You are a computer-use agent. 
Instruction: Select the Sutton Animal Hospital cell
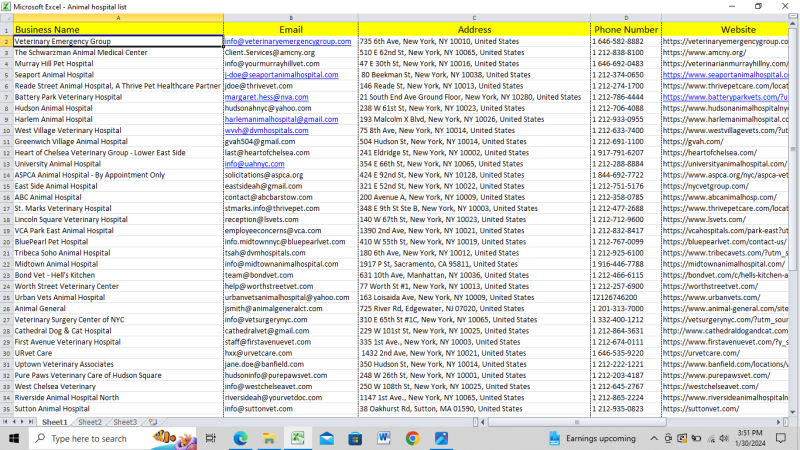(x=118, y=409)
